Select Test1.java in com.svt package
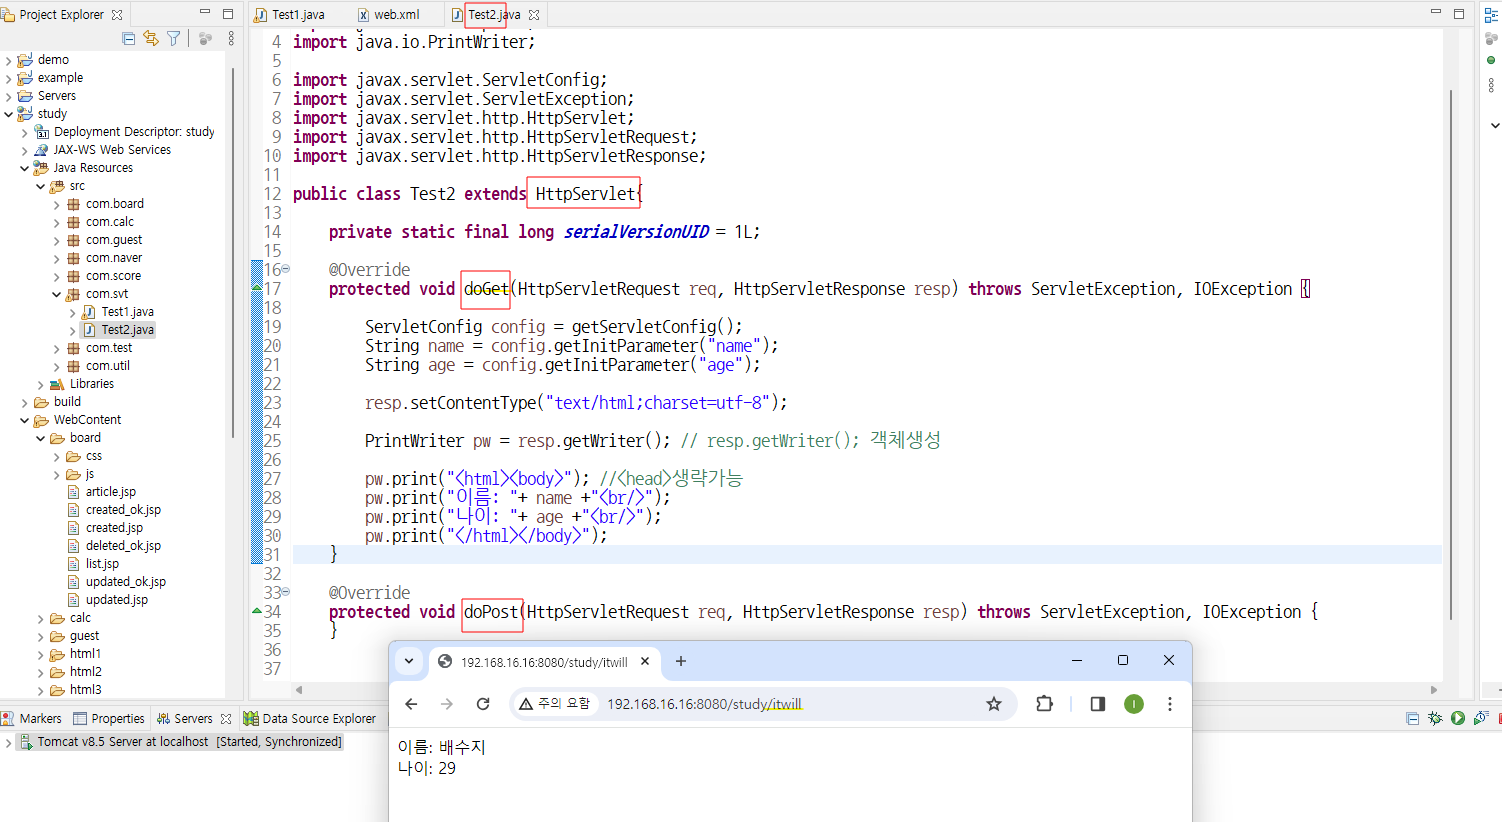Viewport: 1502px width, 822px height. (127, 312)
